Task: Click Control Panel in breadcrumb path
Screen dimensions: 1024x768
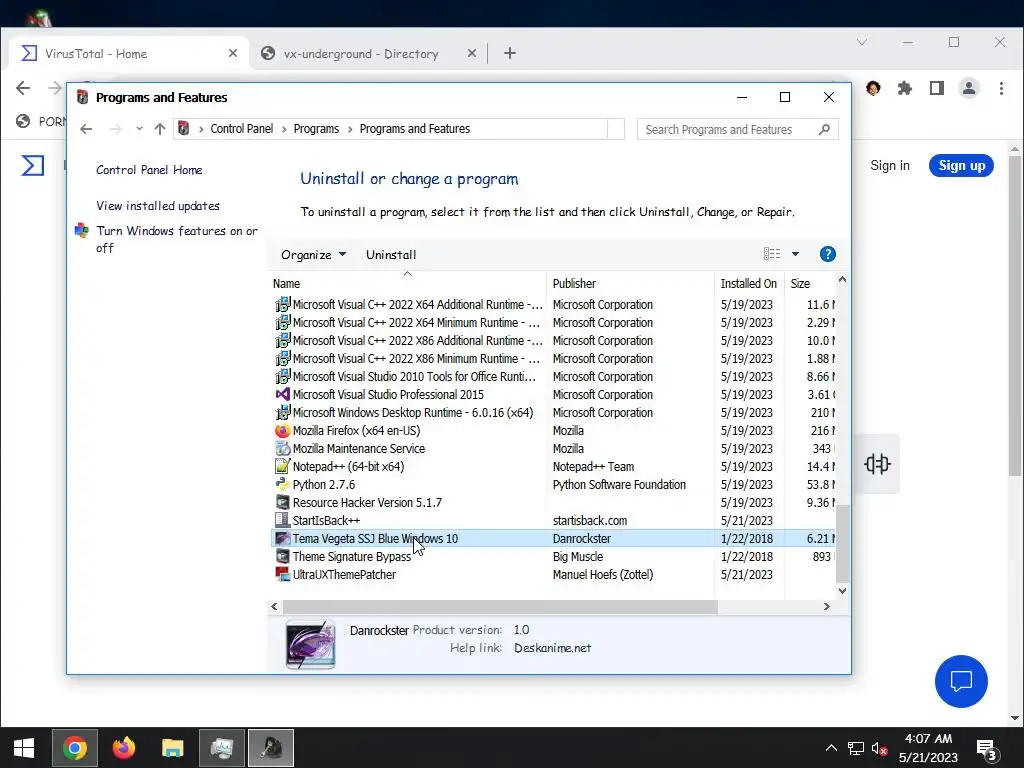Action: 242,129
